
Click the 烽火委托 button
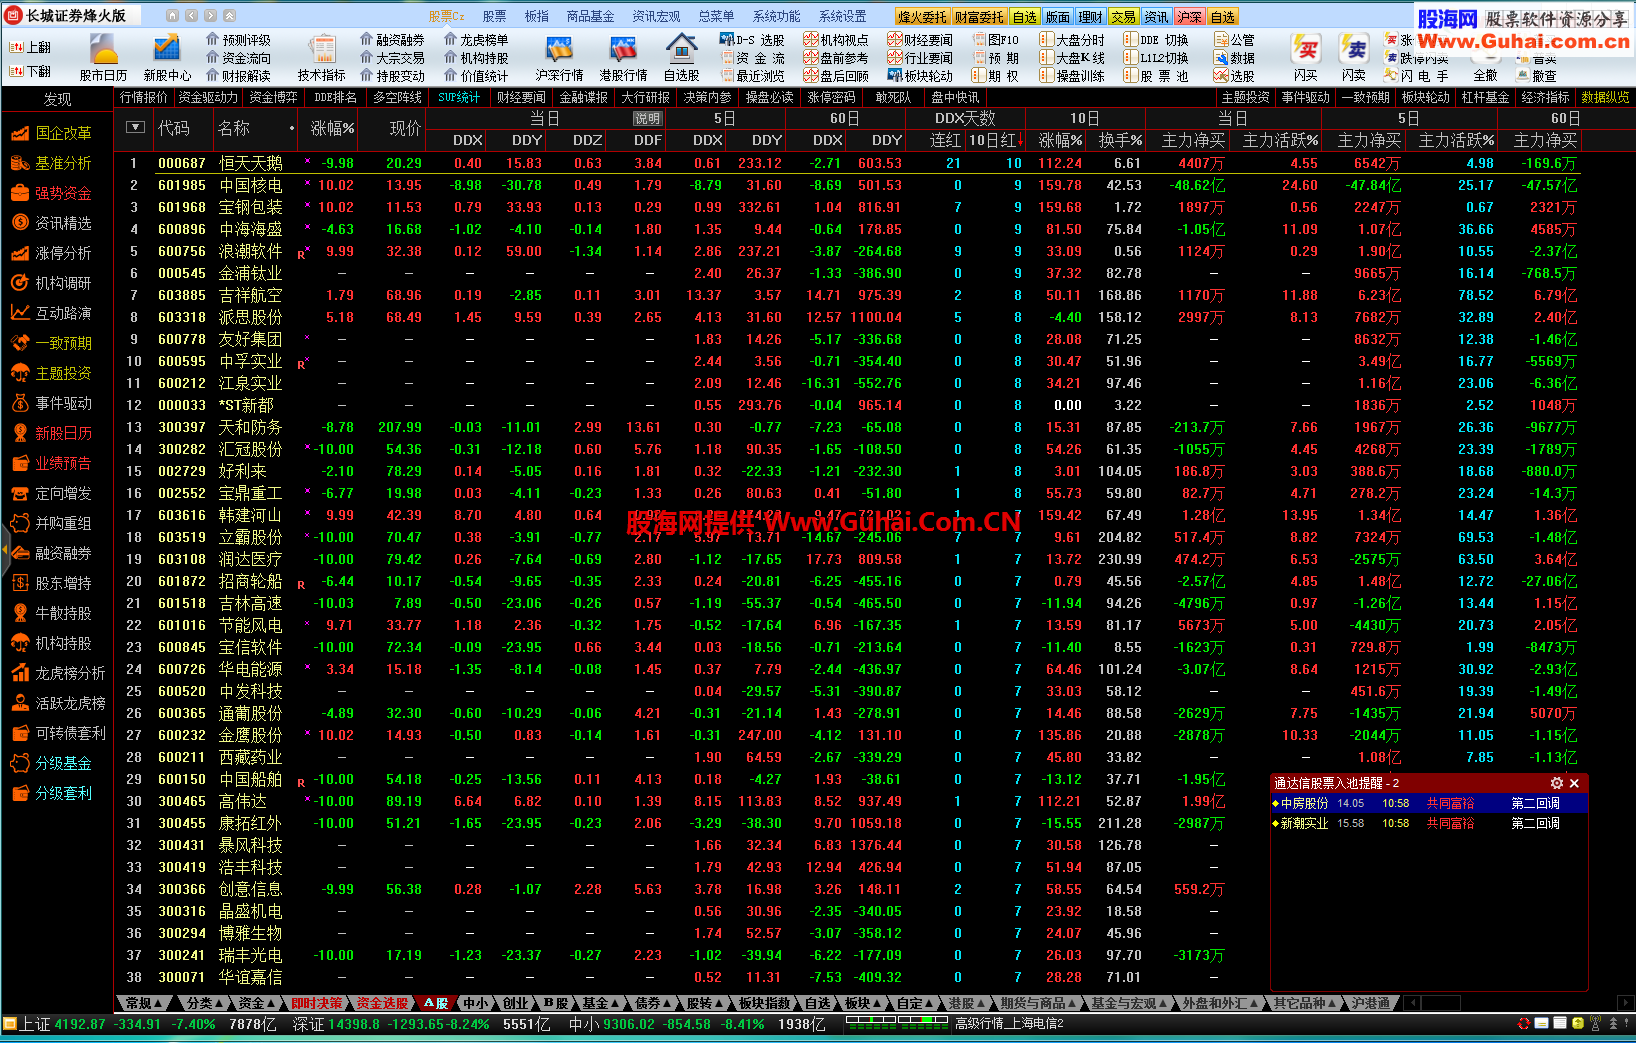pyautogui.click(x=922, y=16)
